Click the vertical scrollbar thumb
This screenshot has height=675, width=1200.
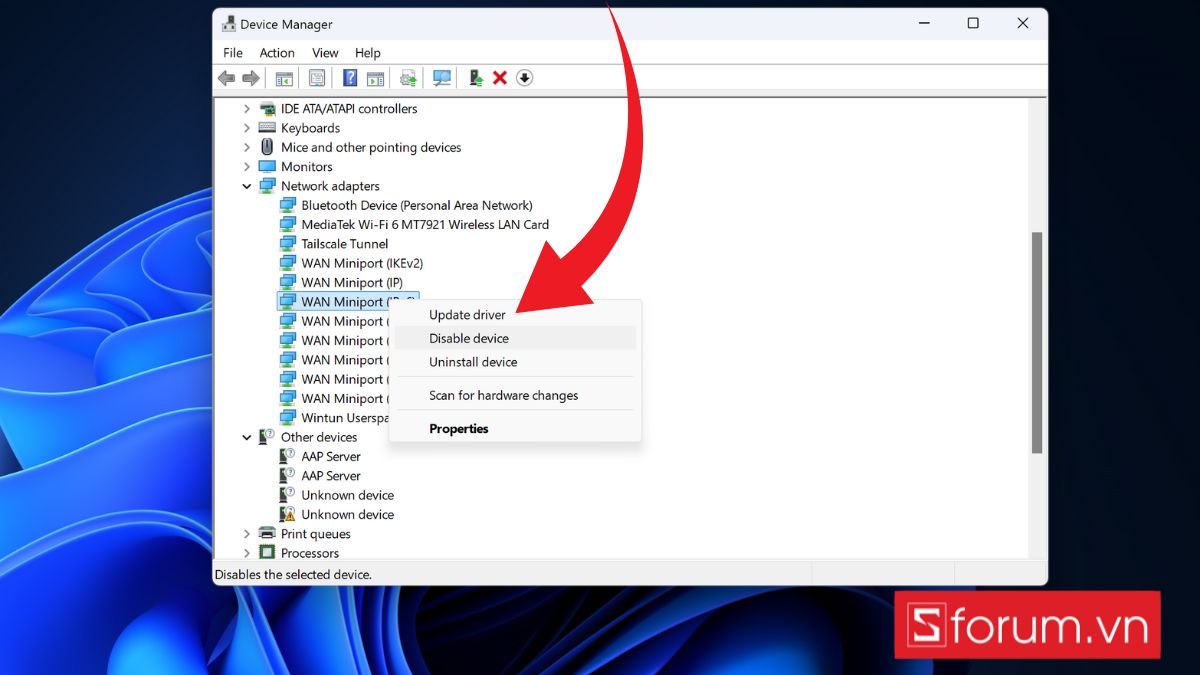pos(1037,342)
